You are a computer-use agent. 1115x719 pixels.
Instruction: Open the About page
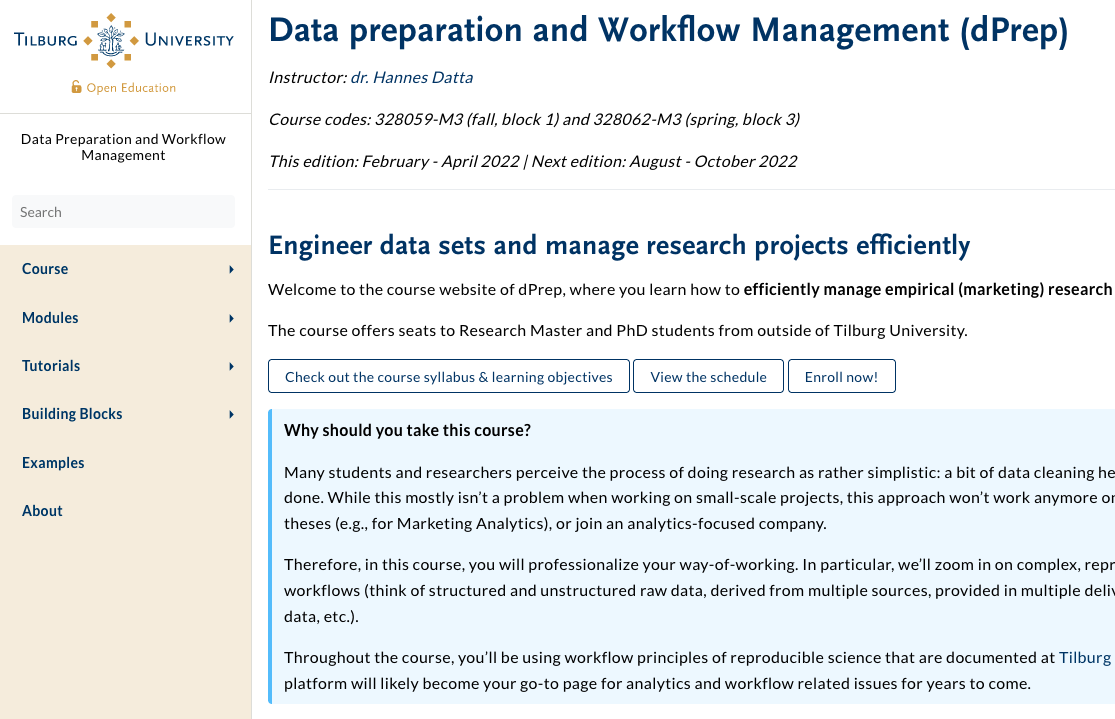[42, 511]
